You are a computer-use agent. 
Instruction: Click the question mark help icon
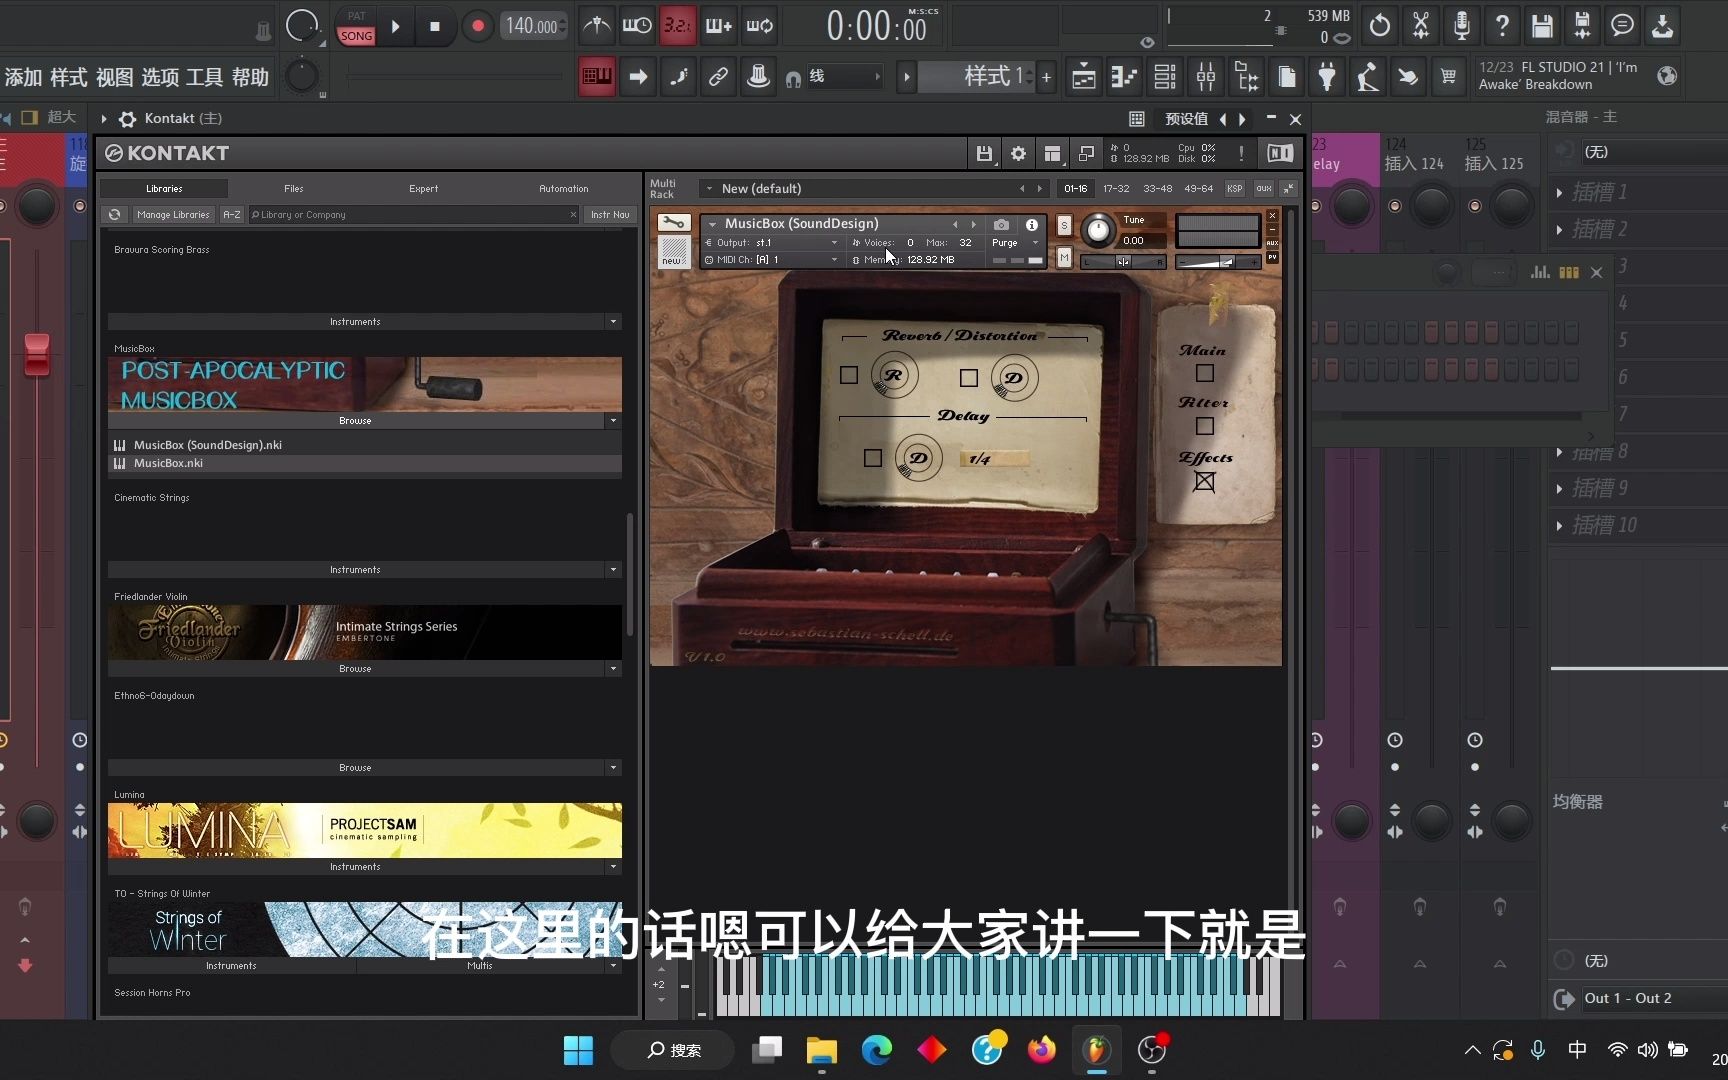pos(1502,26)
